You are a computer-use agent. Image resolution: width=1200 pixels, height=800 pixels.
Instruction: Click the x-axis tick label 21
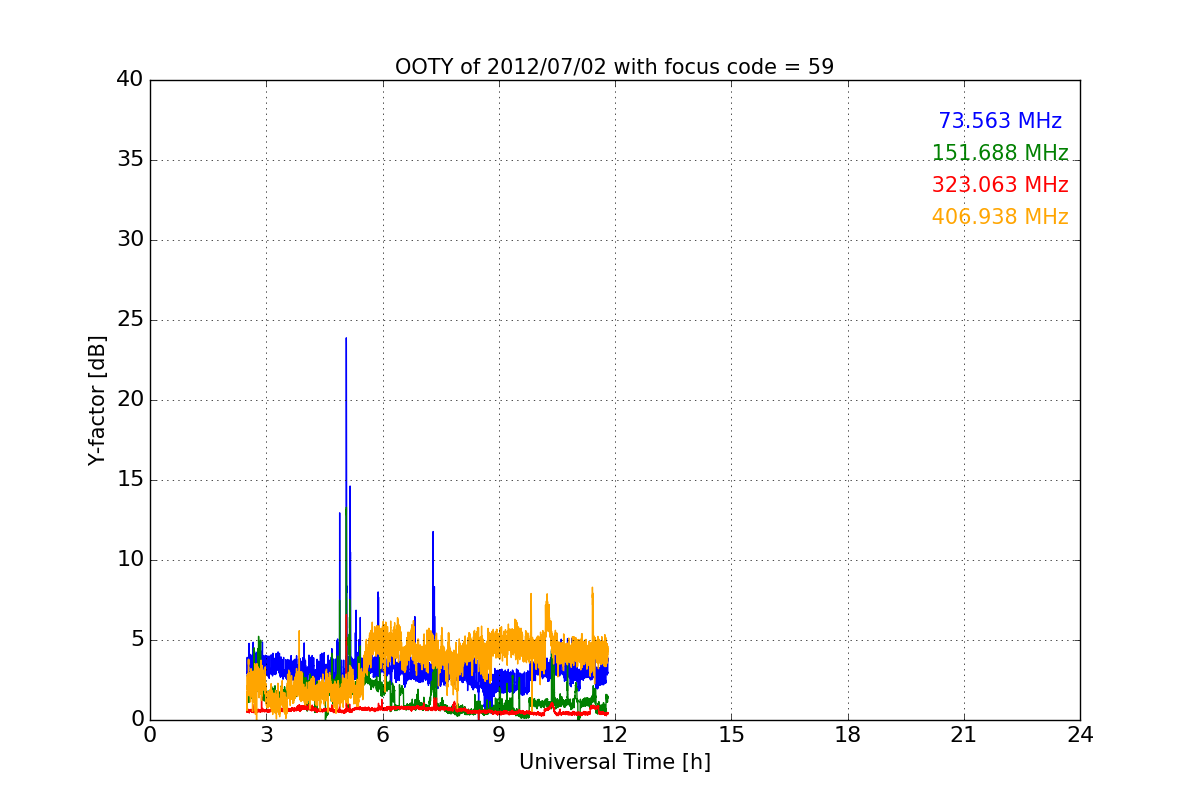(x=964, y=735)
